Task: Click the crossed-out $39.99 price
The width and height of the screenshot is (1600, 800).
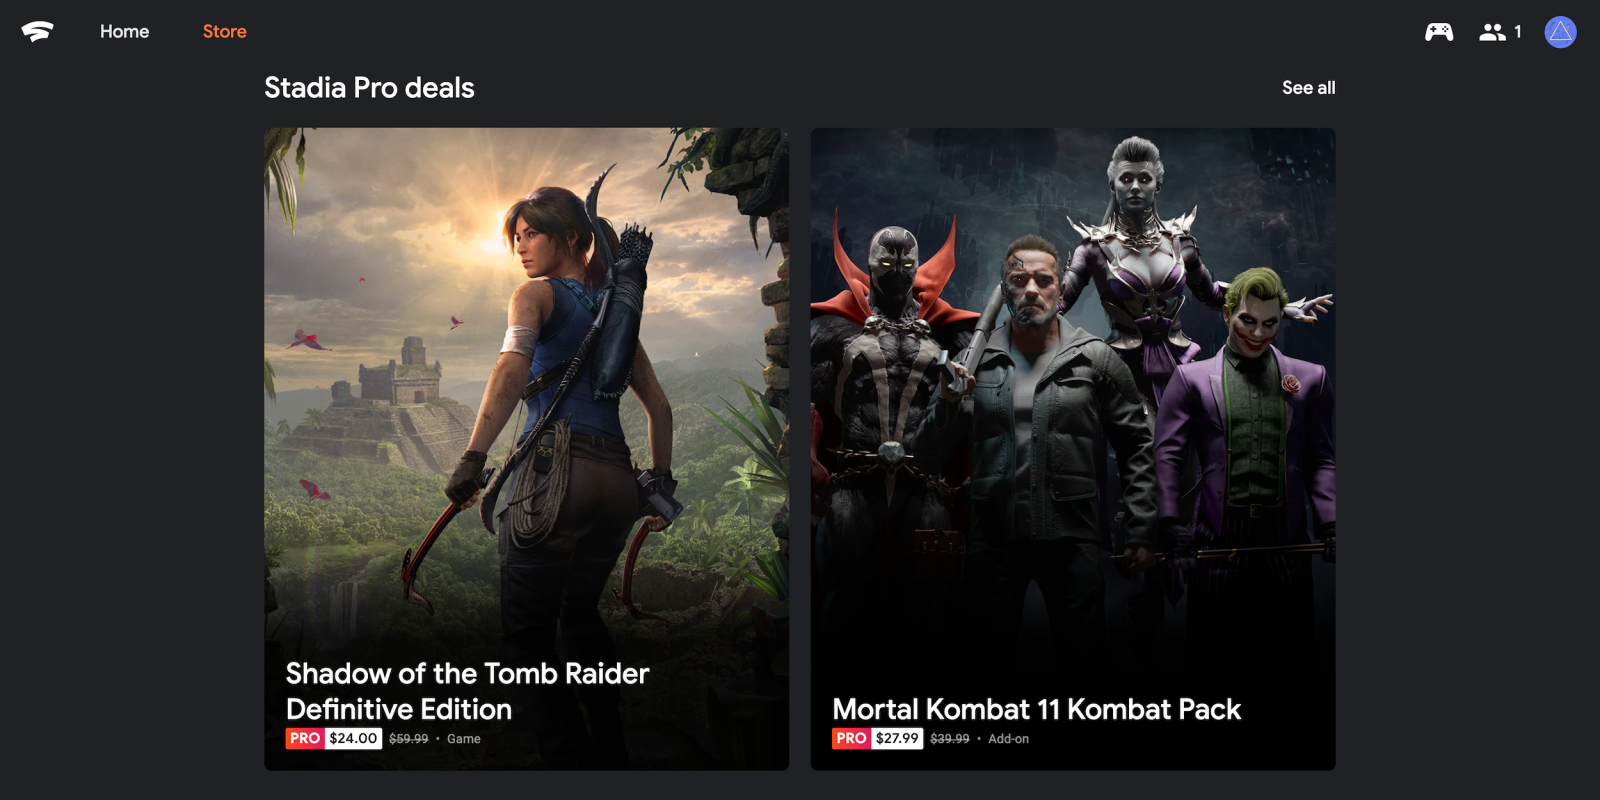Action: [950, 739]
